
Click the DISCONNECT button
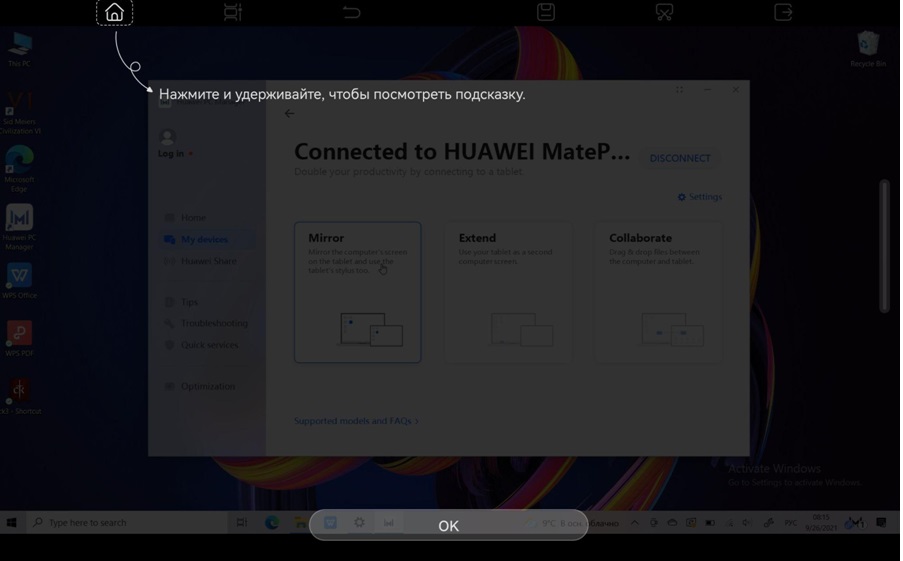coord(680,158)
